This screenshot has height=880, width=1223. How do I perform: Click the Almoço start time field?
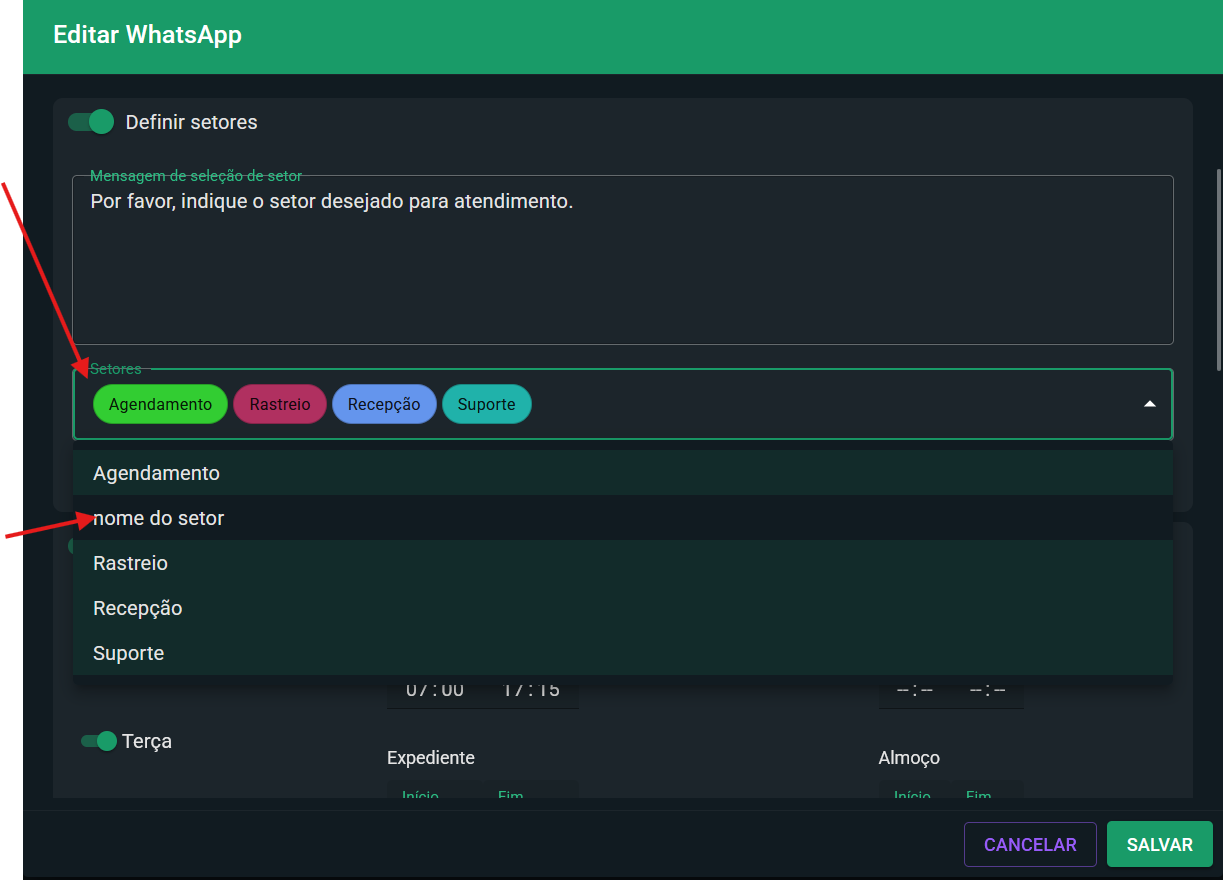(x=914, y=690)
